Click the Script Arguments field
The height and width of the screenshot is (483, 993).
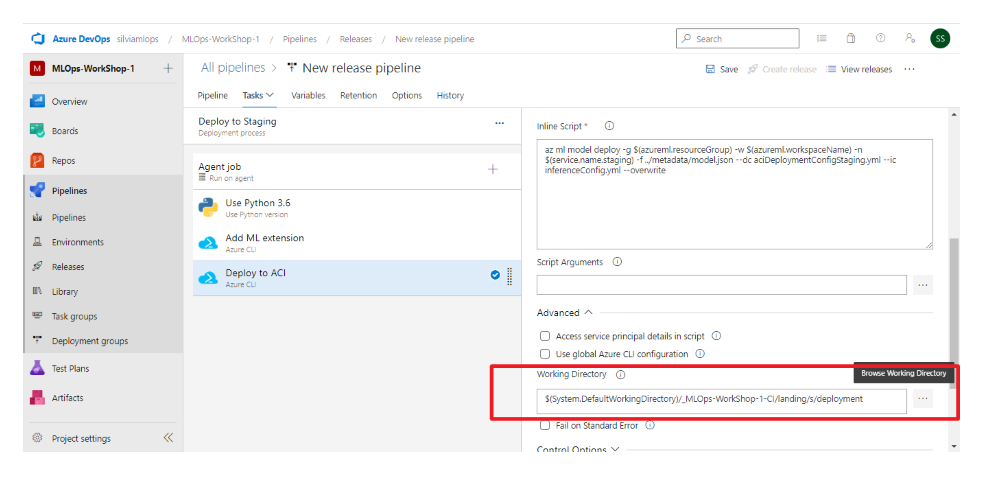pos(721,285)
